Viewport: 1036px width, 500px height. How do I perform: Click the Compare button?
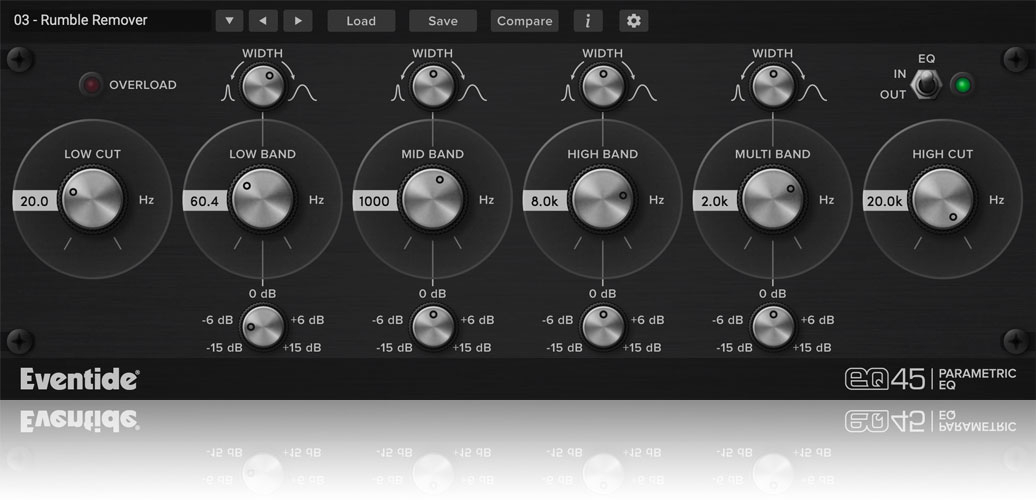(524, 21)
